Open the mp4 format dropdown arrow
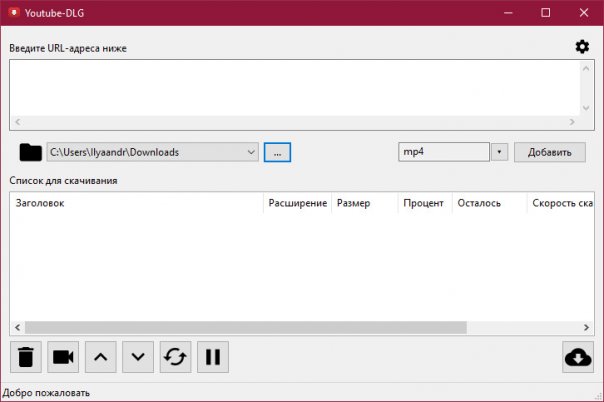Screen dimensions: 604x402 click(499, 152)
